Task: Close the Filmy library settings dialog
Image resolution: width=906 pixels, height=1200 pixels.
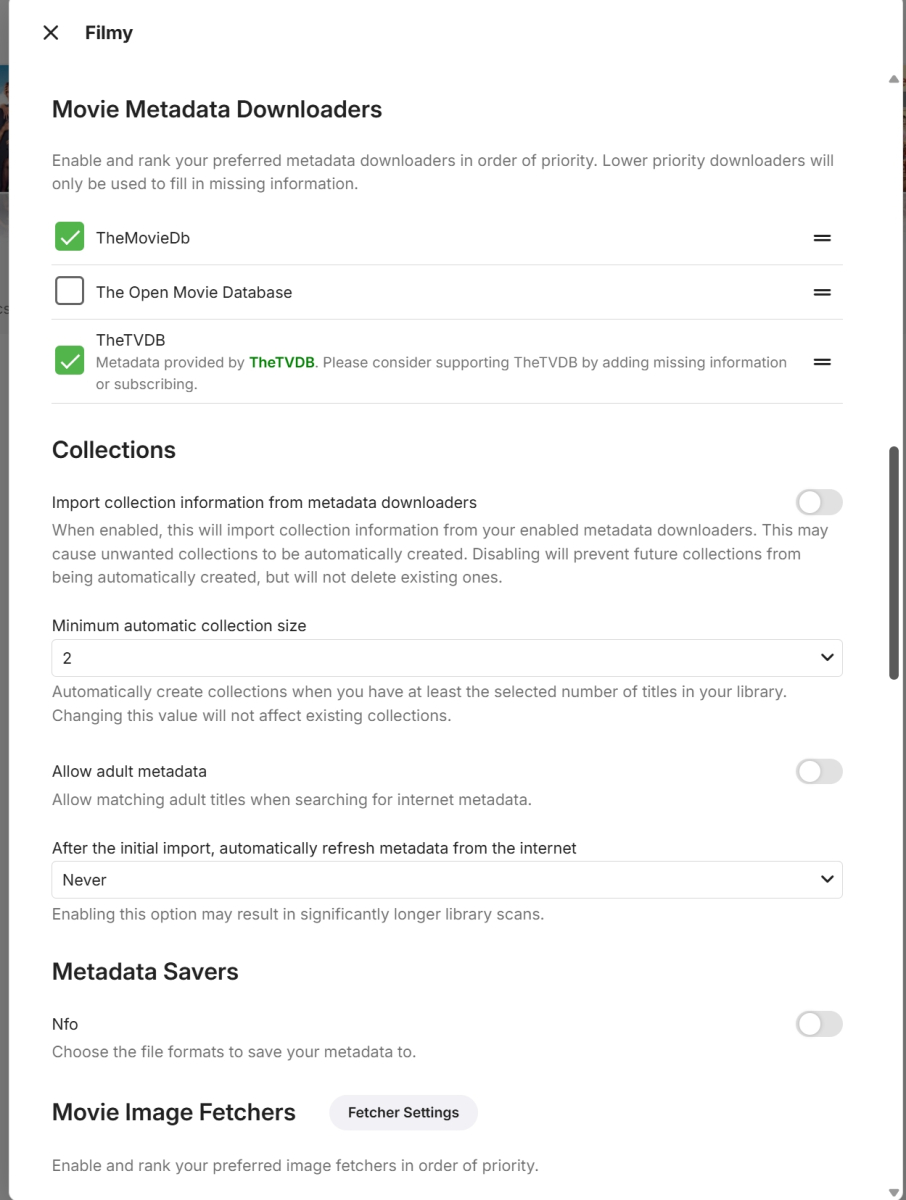Action: (51, 33)
